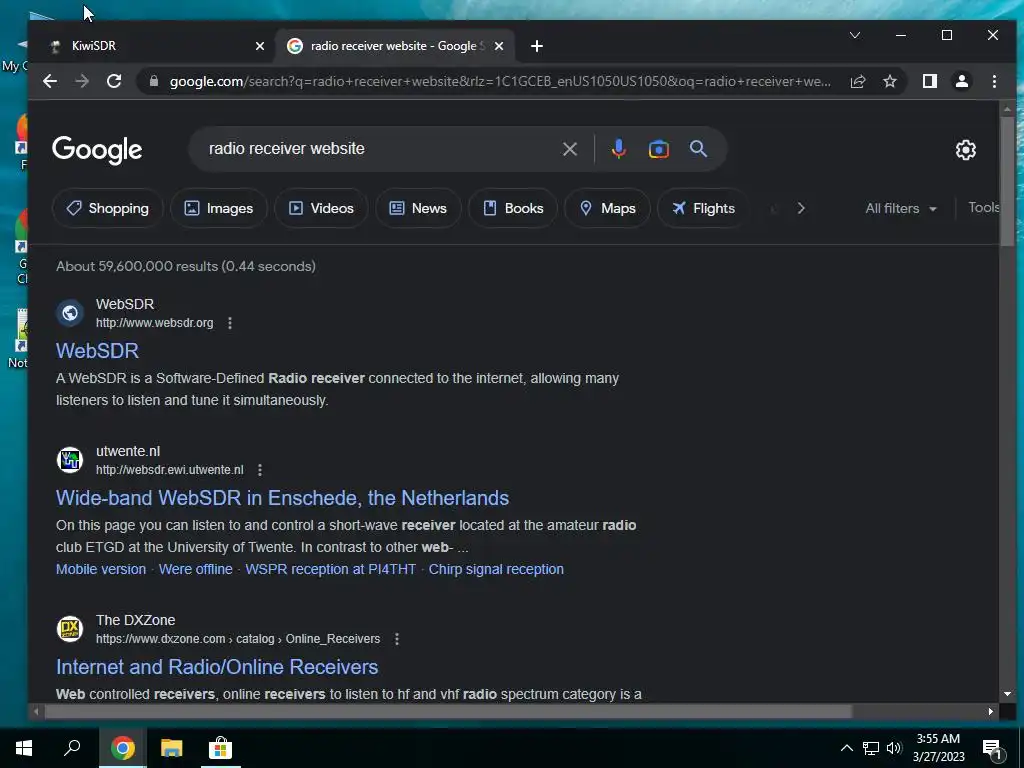Open the WebSDR result link
Viewport: 1024px width, 768px height.
point(97,351)
